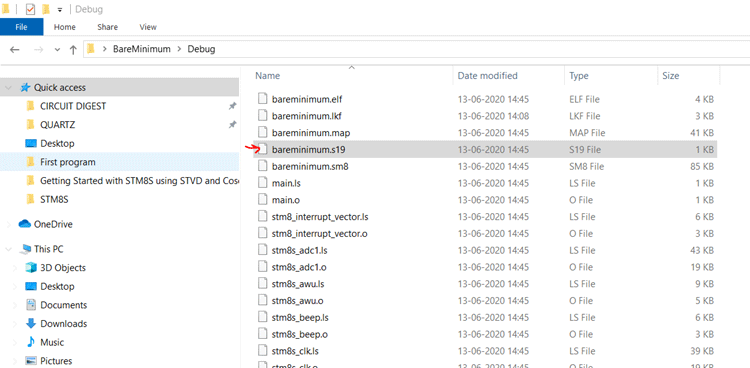Switch to the Home ribbon tab
This screenshot has width=750, height=368.
click(x=65, y=27)
